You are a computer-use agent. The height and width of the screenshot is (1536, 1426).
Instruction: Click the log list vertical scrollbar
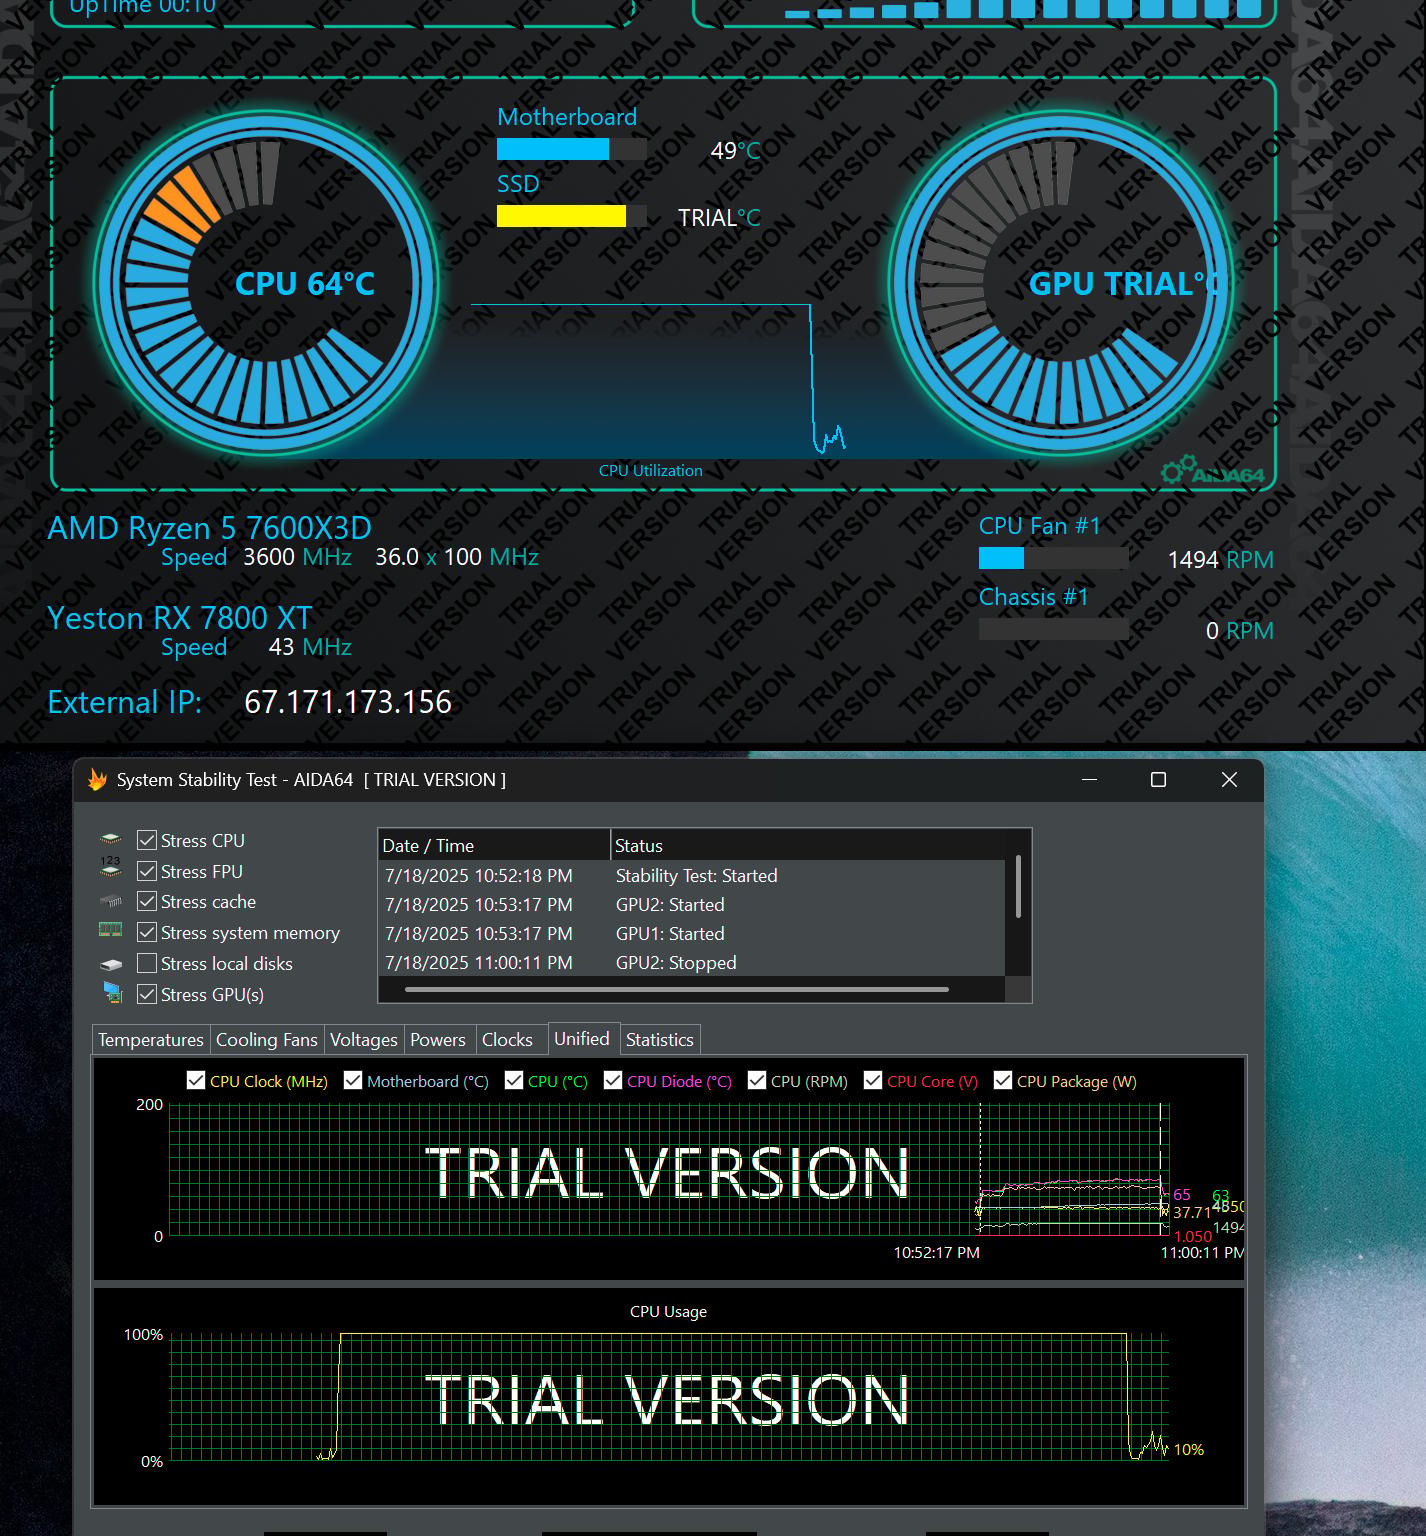tap(1018, 886)
